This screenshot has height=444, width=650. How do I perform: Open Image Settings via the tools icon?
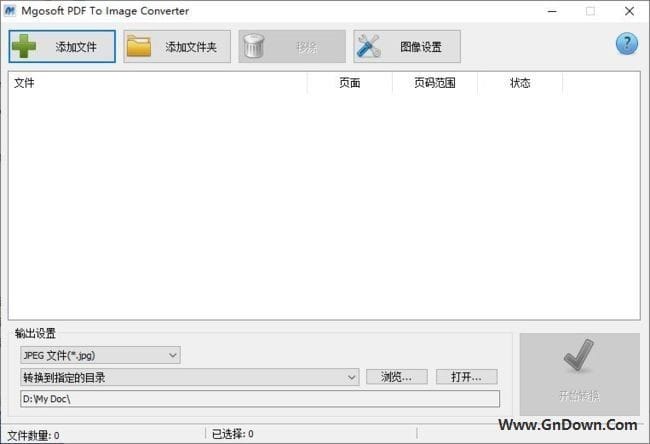click(x=369, y=46)
